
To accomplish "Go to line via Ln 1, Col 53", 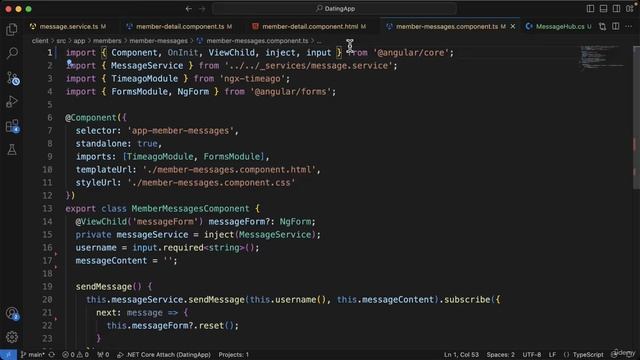I will [461, 355].
